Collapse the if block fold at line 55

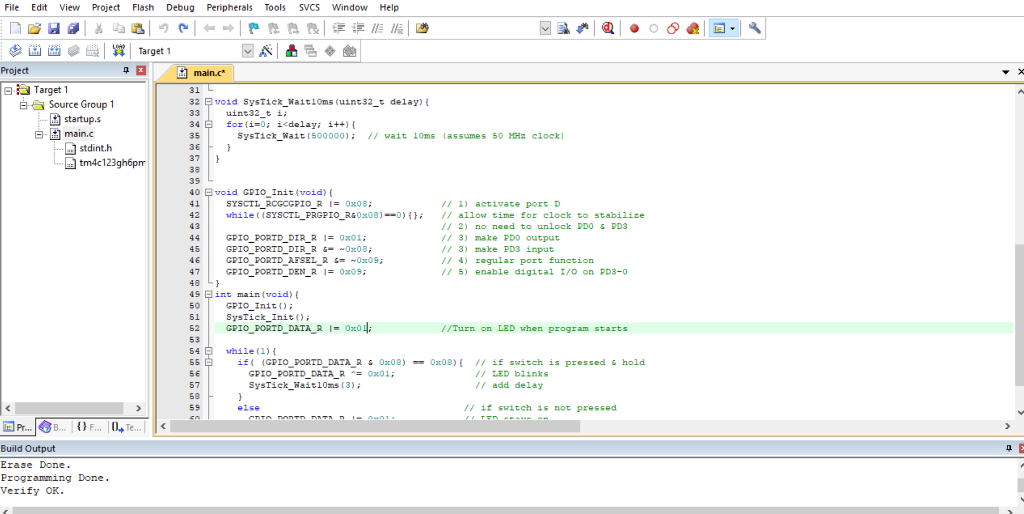pos(208,362)
